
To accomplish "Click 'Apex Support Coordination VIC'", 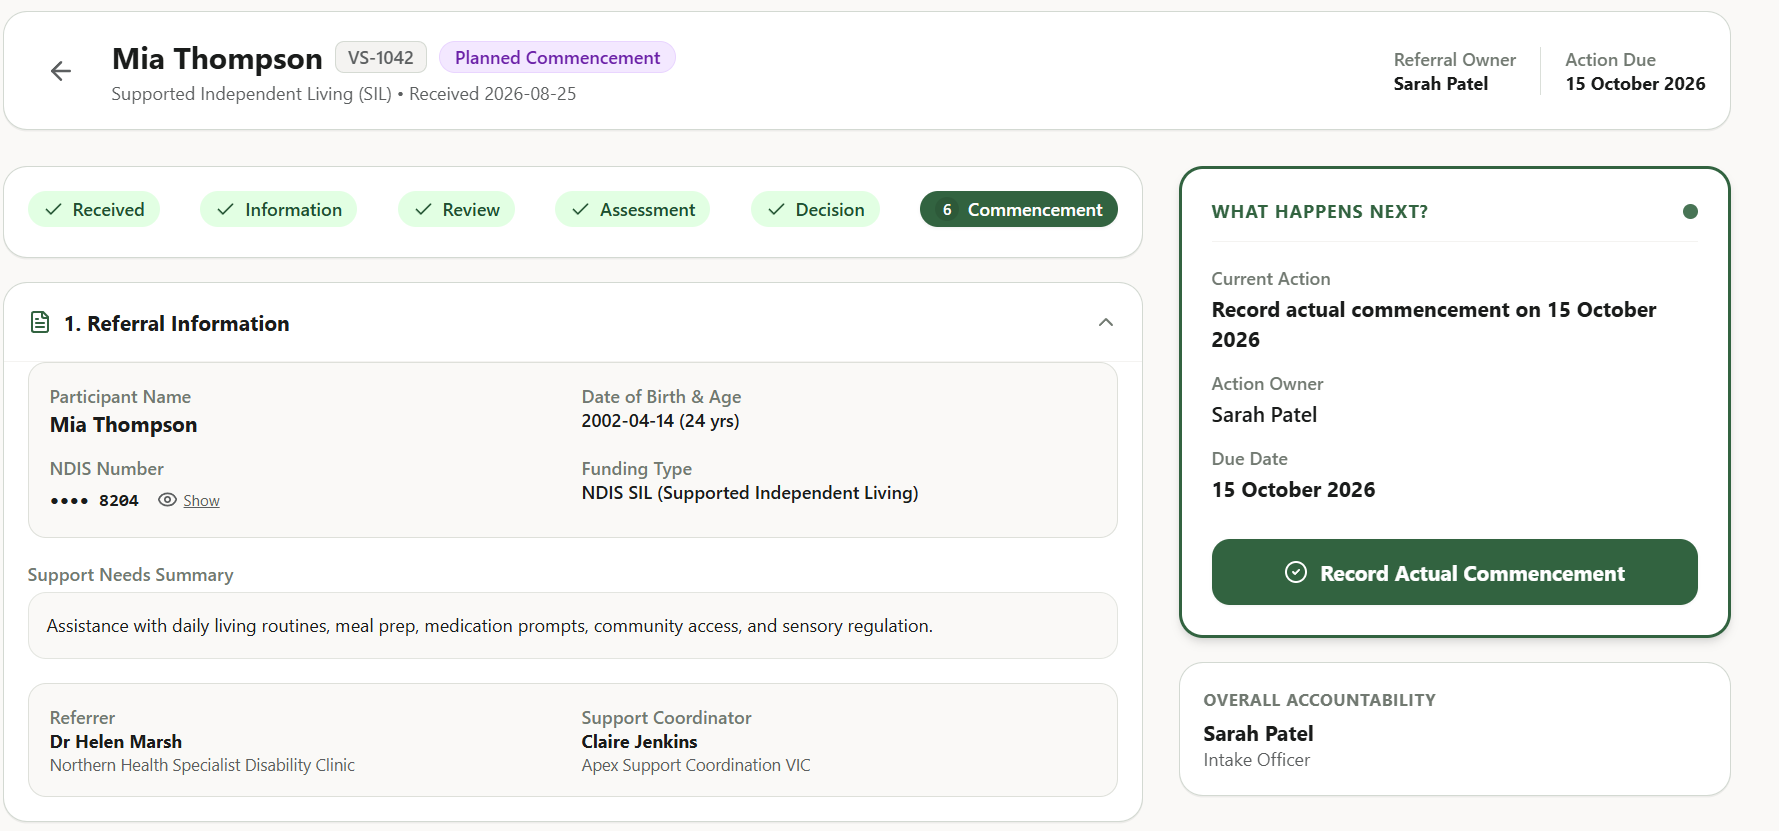I will point(696,765).
